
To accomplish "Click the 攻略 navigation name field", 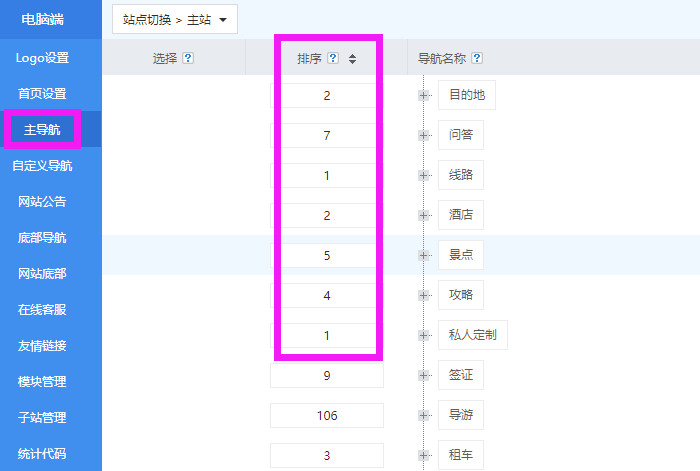I will coord(461,295).
